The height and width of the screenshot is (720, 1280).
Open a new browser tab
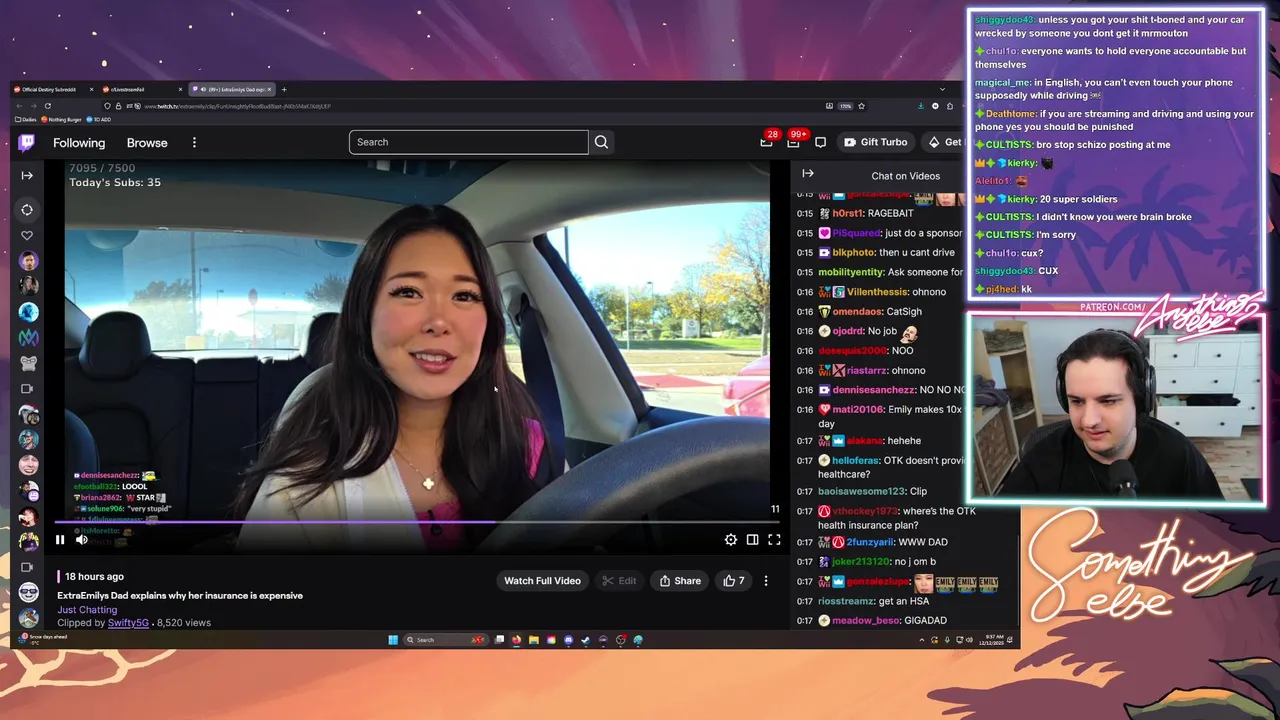point(284,90)
